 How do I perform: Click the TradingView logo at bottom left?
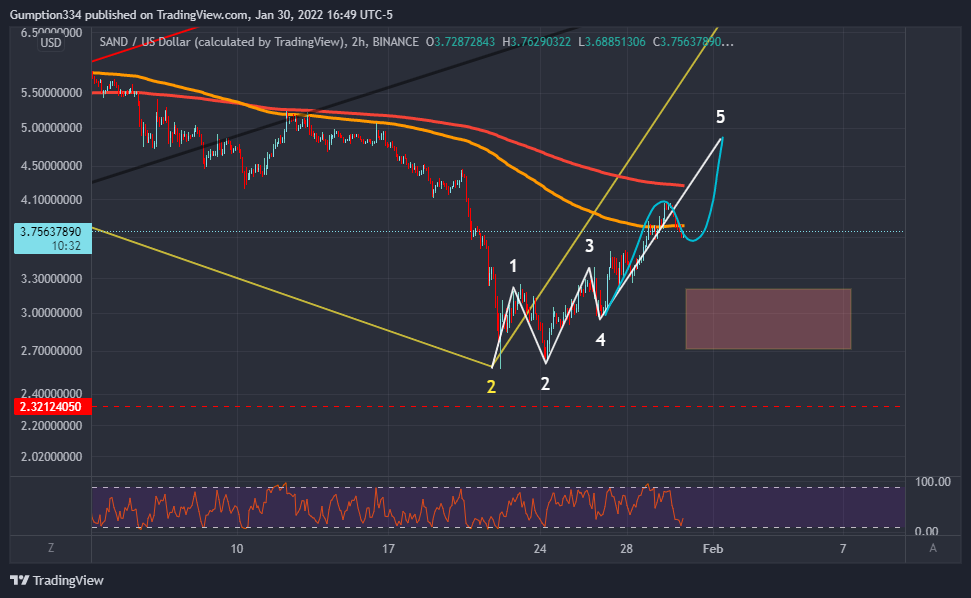click(56, 580)
